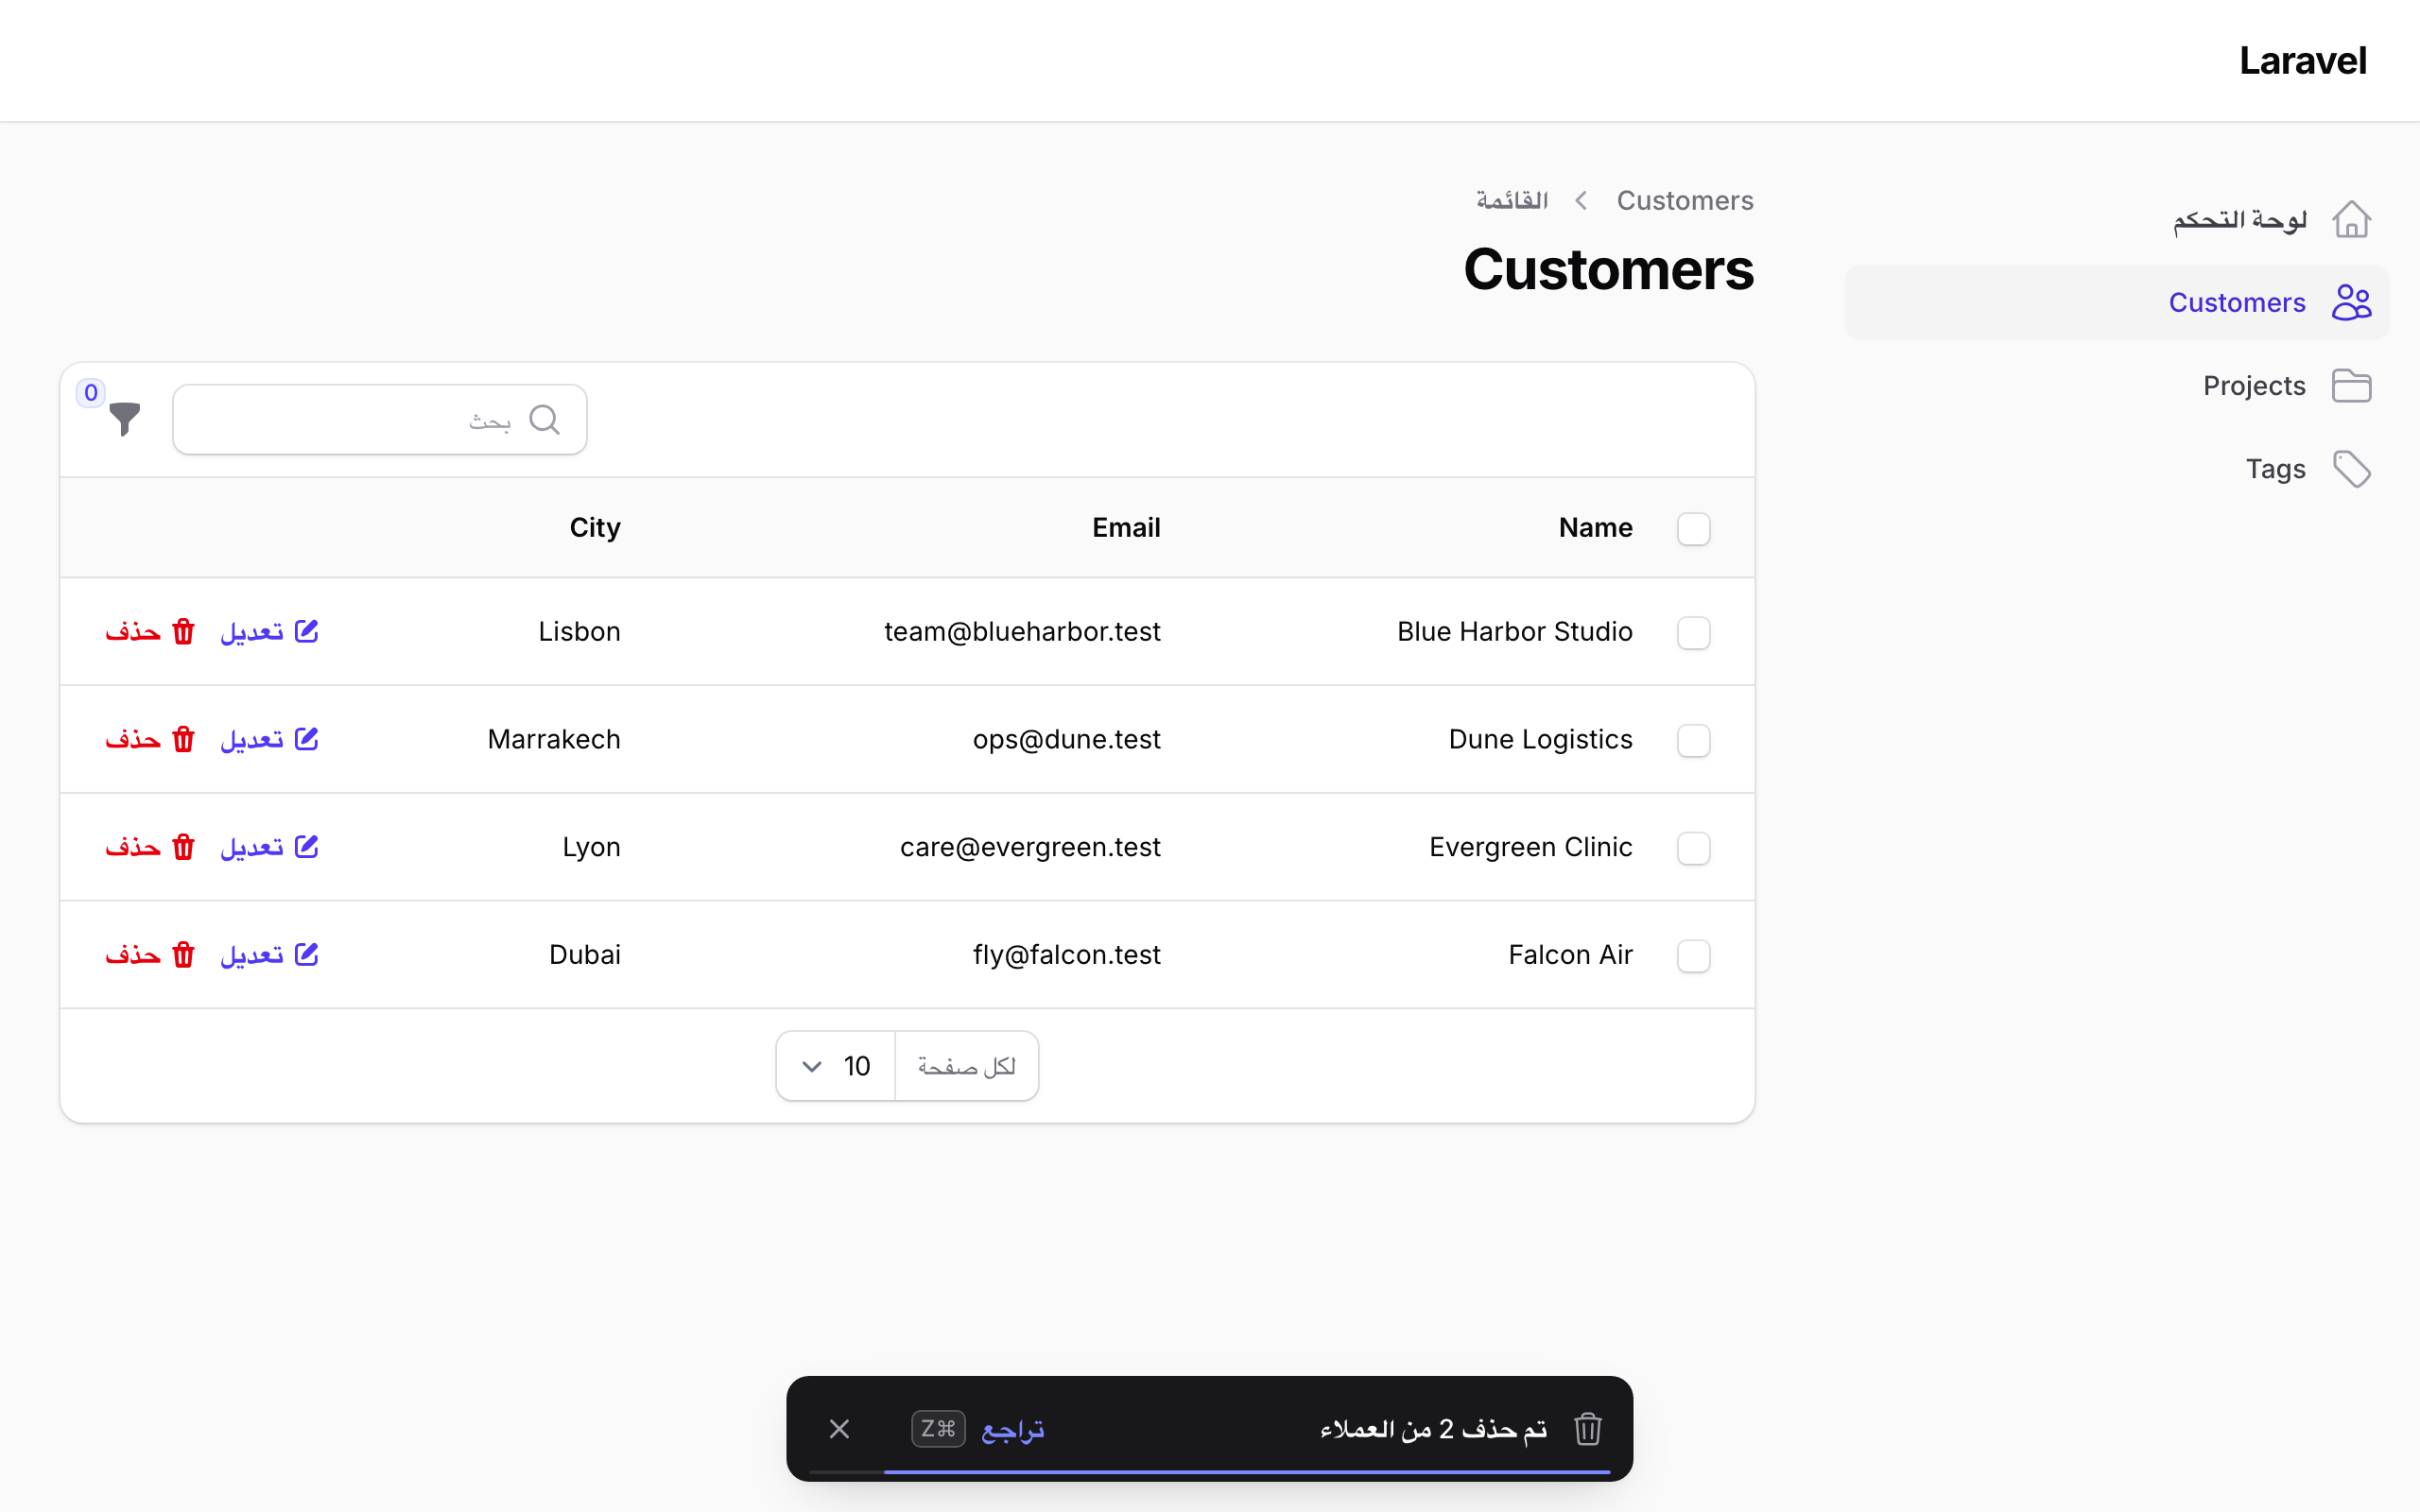Screen dimensions: 2420x1512
Task: Click the حذف delete text for Dune Logistics
Action: [x=133, y=740]
